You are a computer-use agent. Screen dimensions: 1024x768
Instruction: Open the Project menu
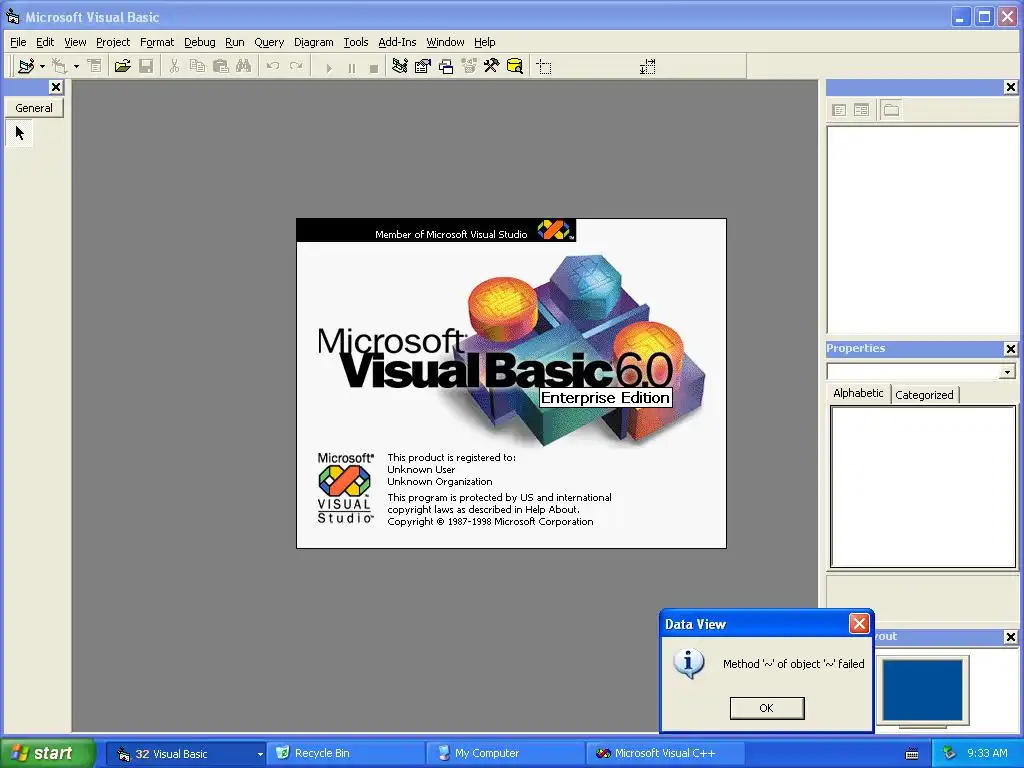[x=113, y=42]
